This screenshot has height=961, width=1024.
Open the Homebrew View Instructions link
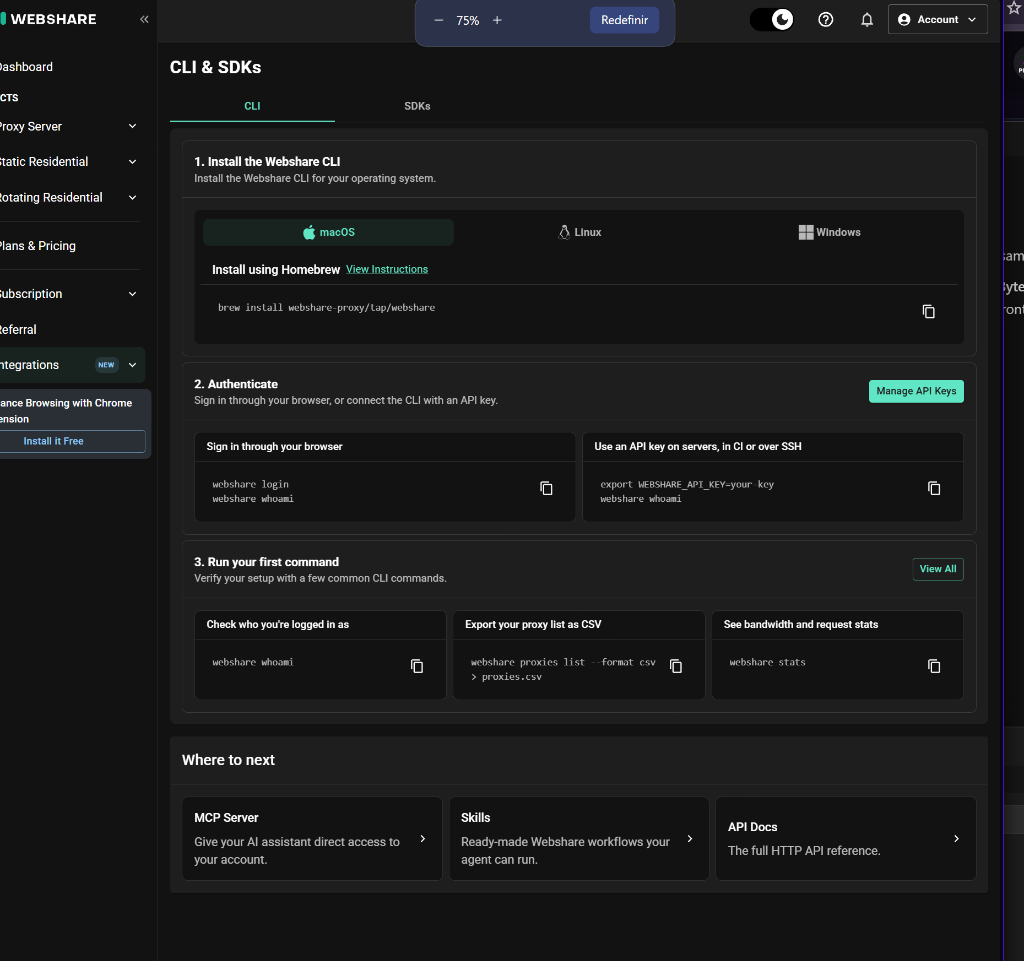(x=387, y=270)
